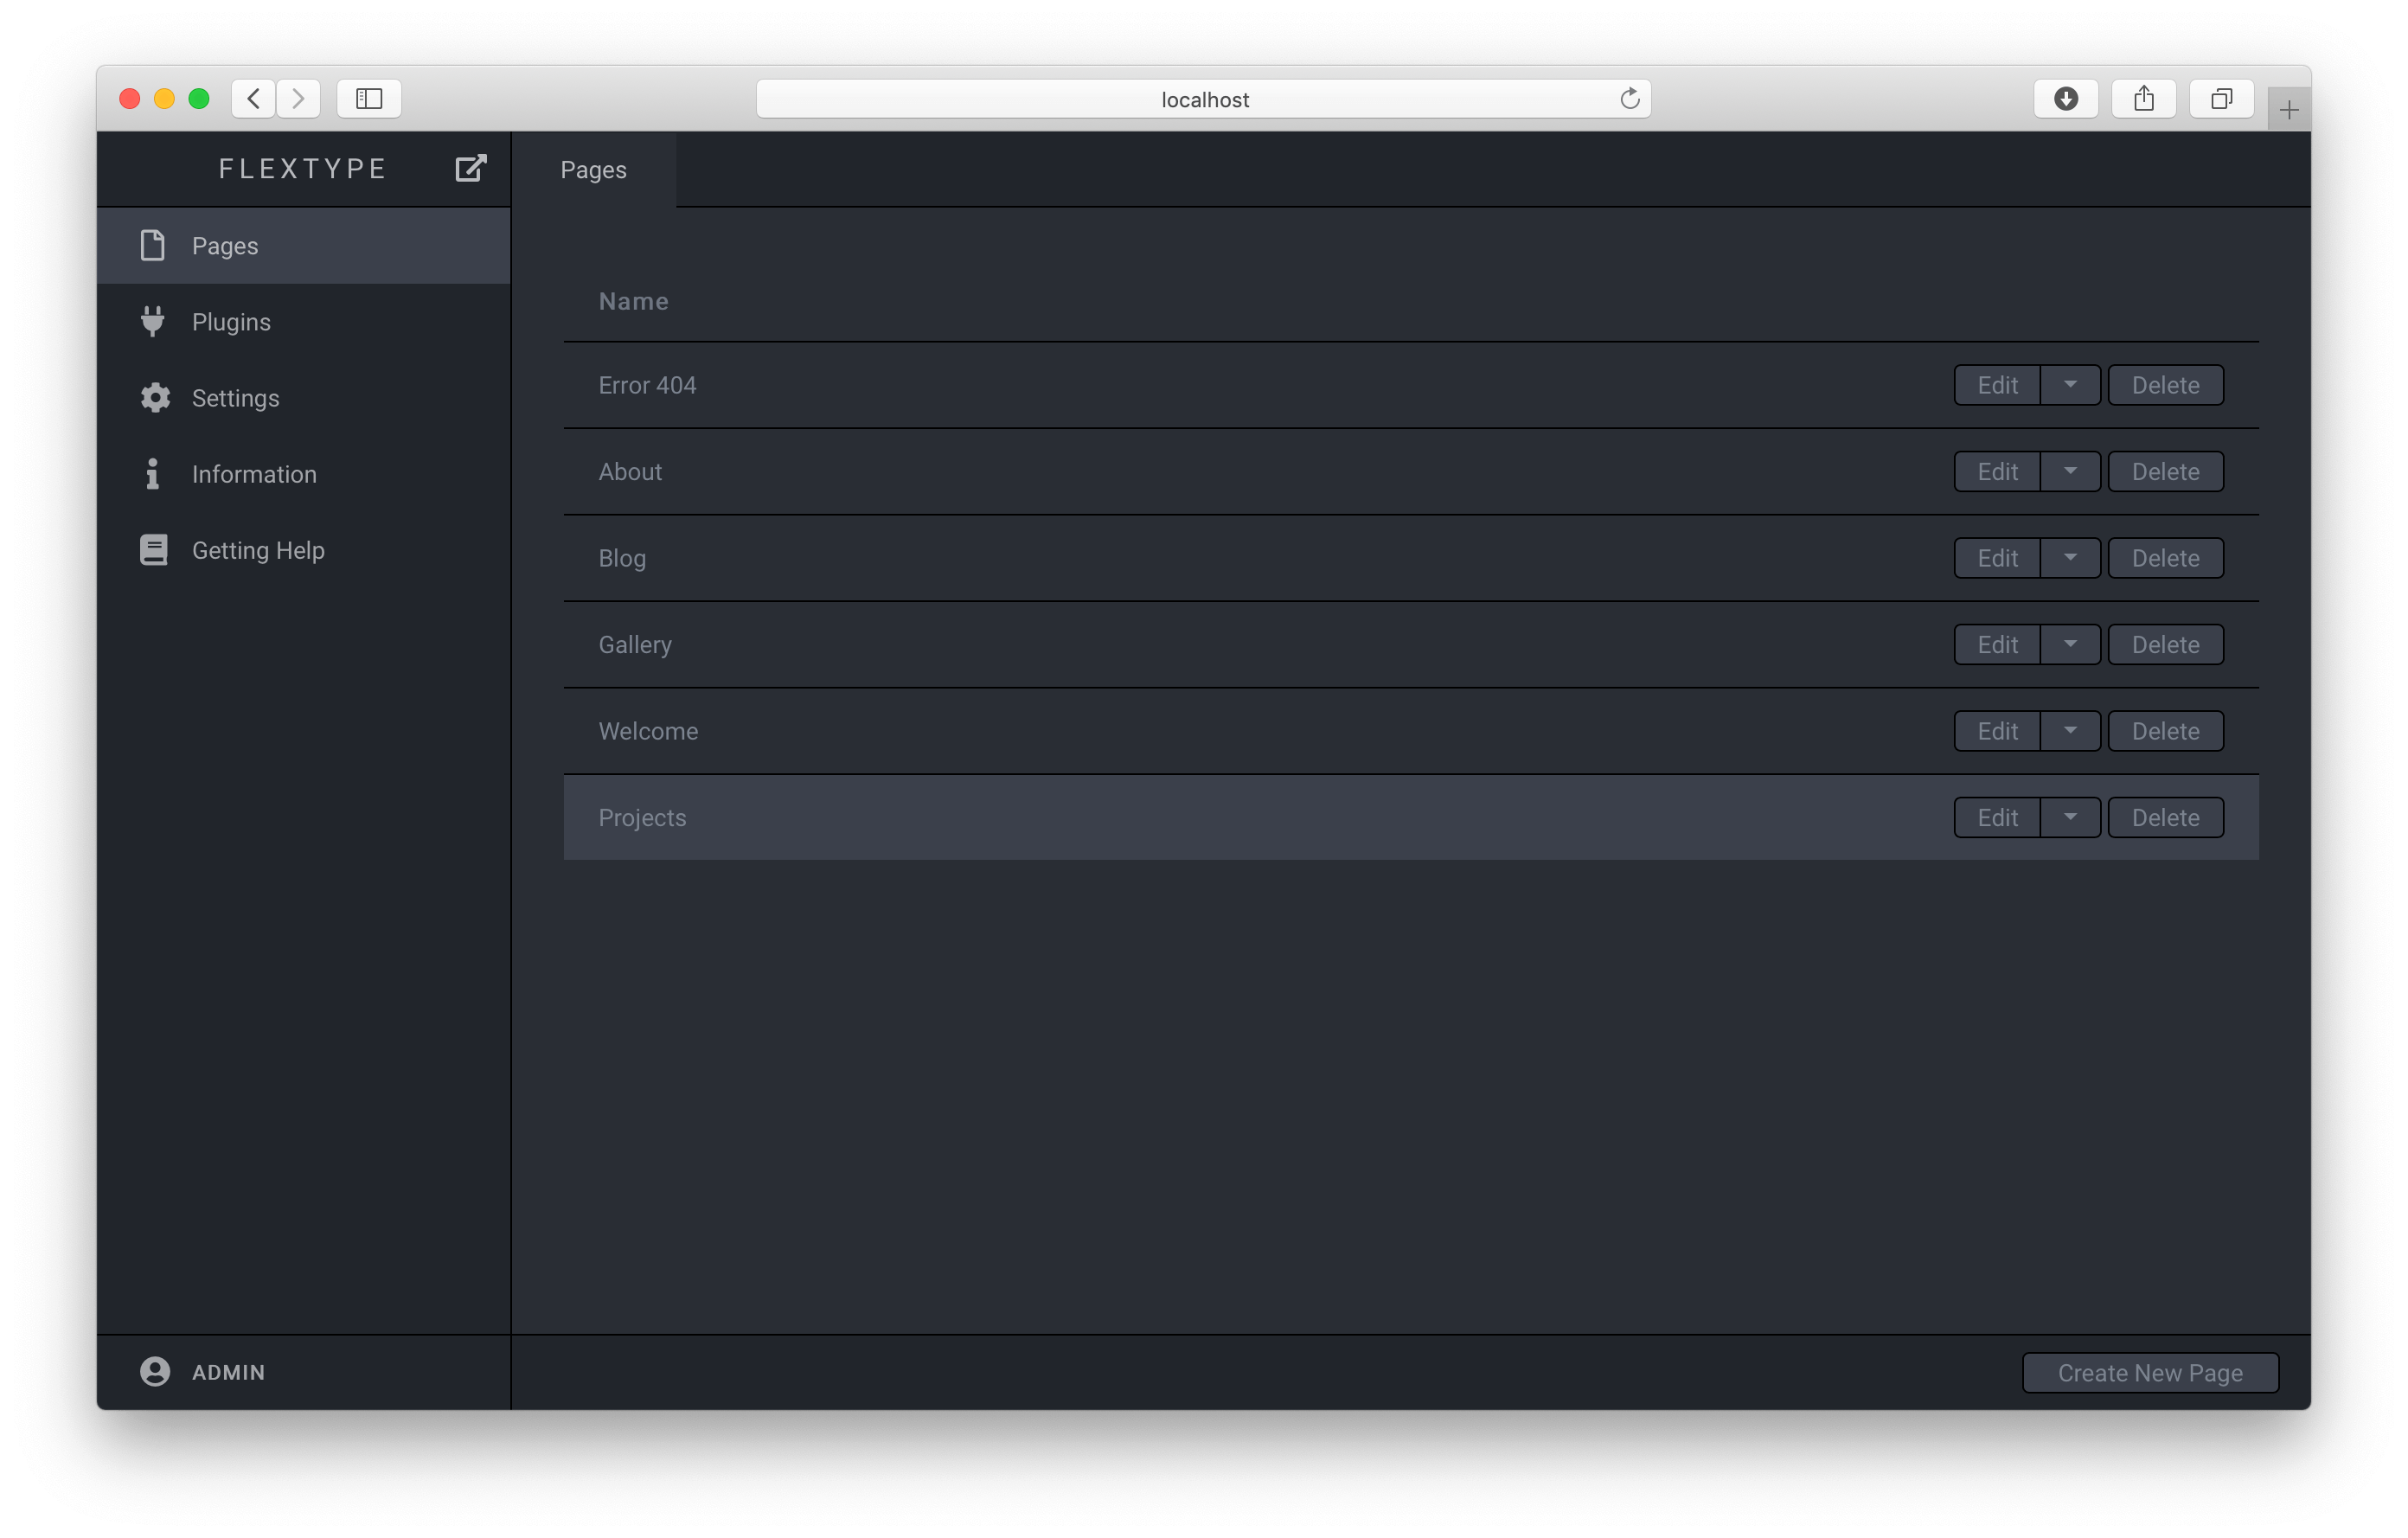Show Safari downloads
2408x1538 pixels.
click(2065, 98)
